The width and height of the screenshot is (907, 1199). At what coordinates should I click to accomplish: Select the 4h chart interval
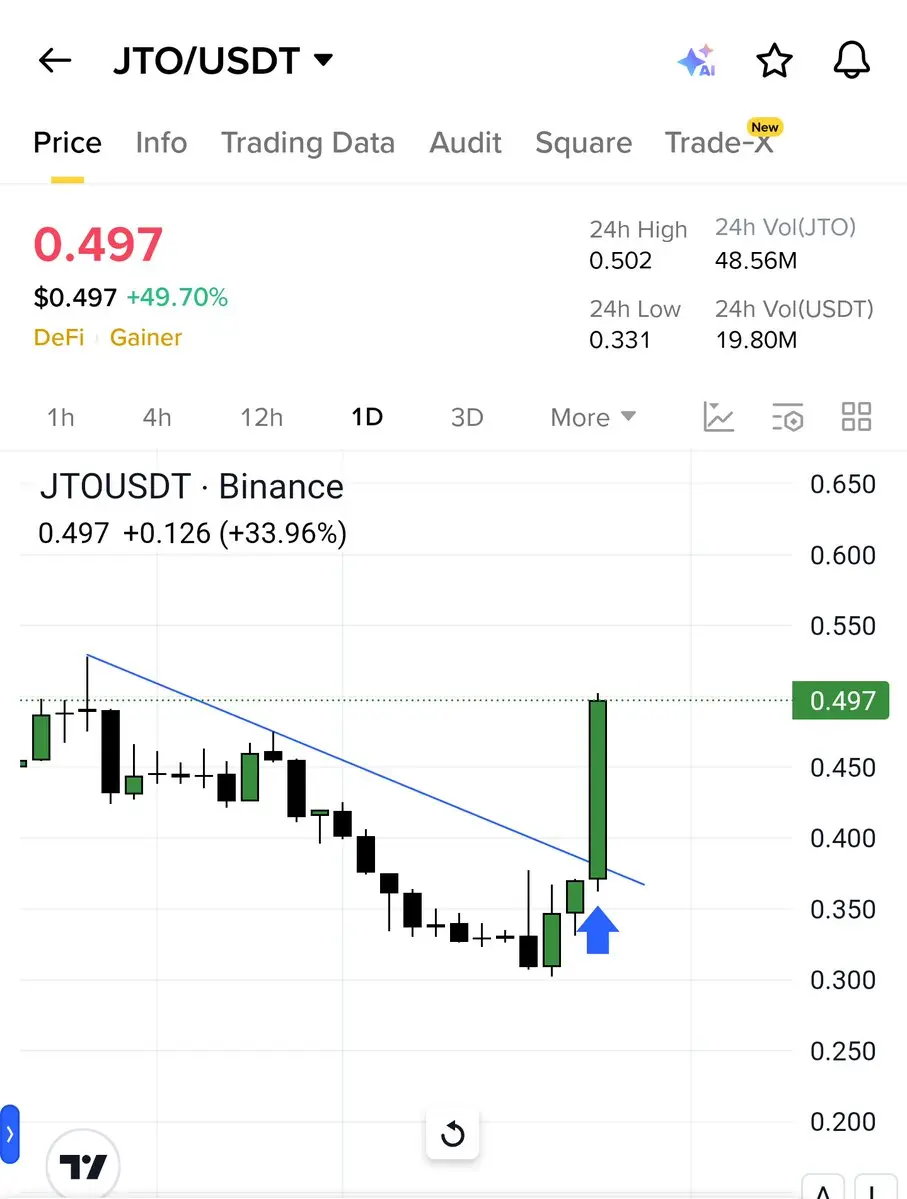click(x=157, y=418)
